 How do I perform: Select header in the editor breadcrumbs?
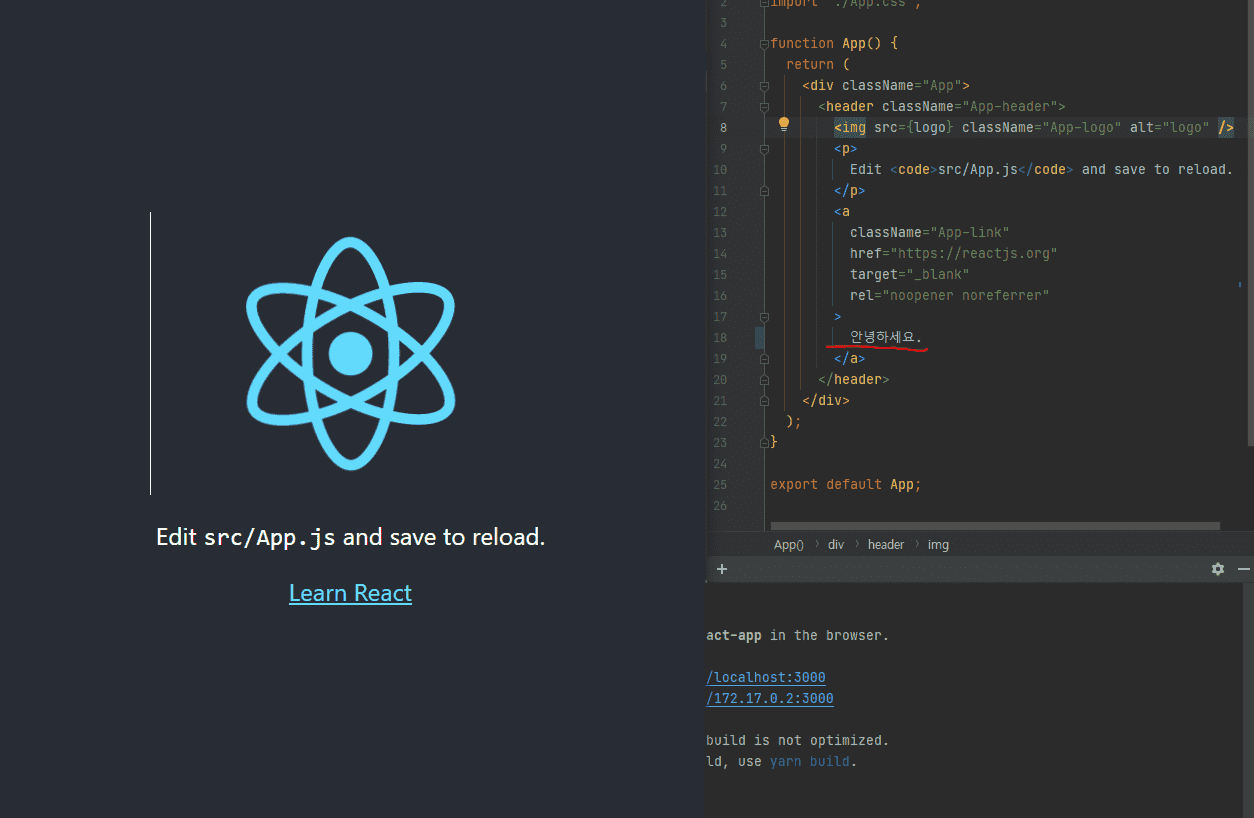pyautogui.click(x=886, y=545)
